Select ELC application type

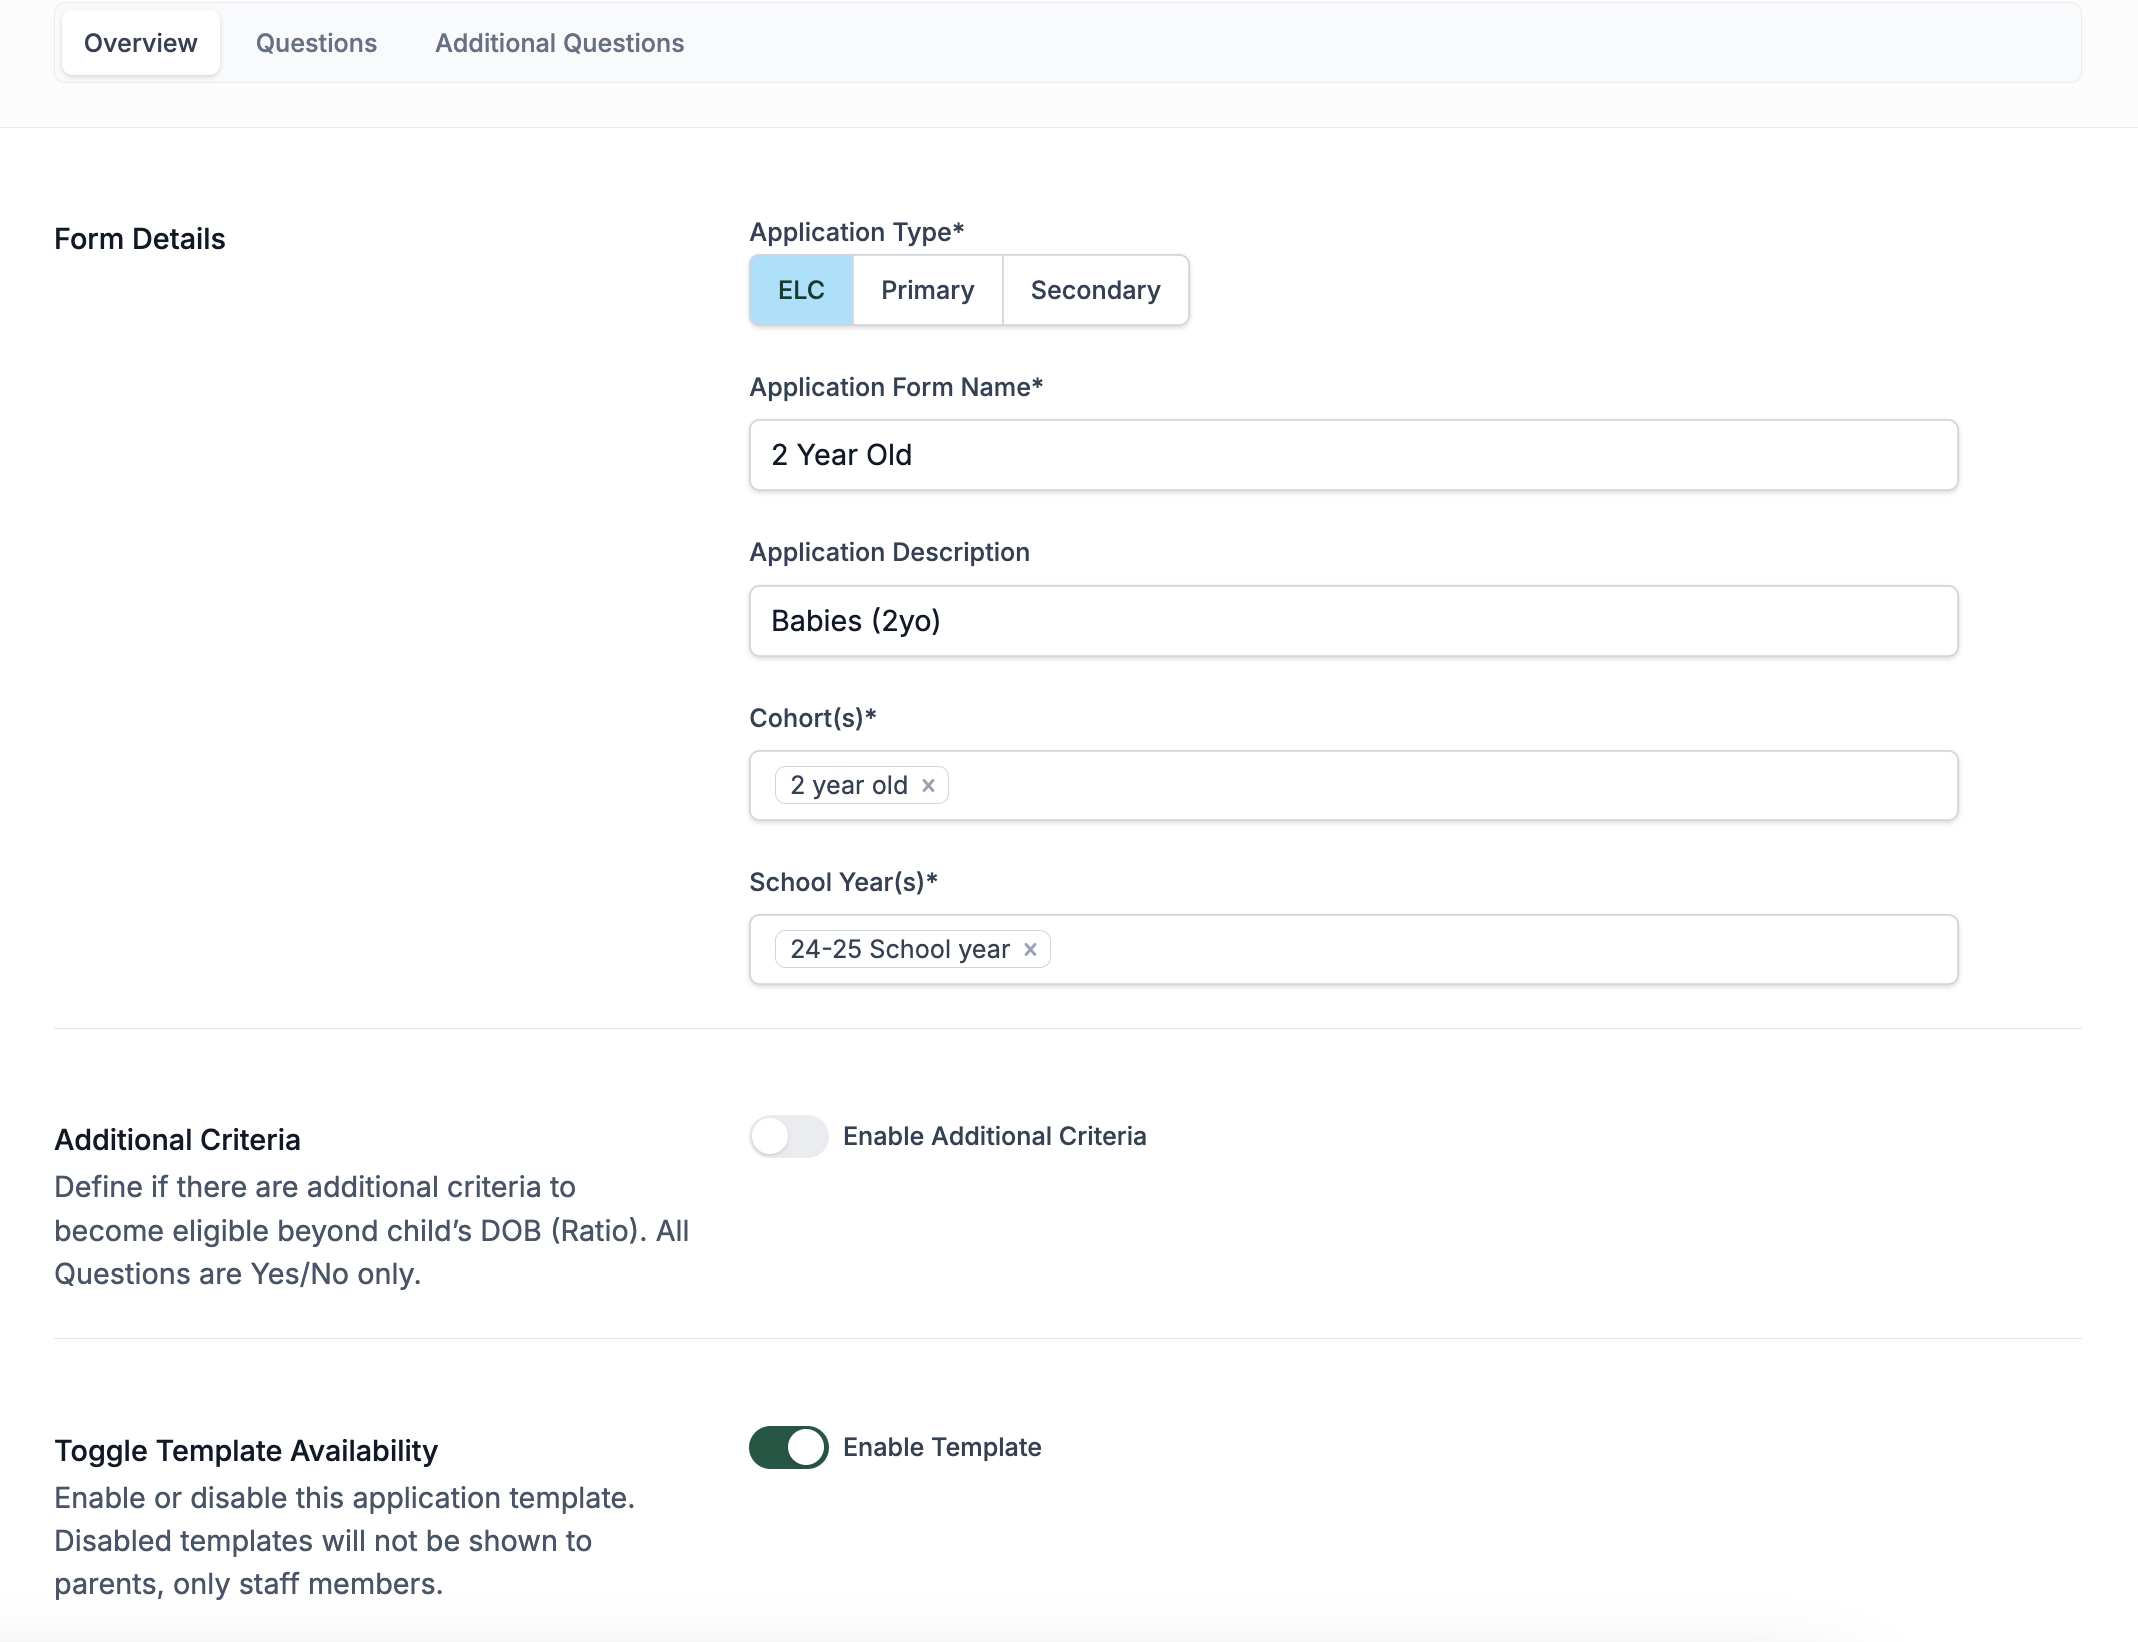coord(801,290)
